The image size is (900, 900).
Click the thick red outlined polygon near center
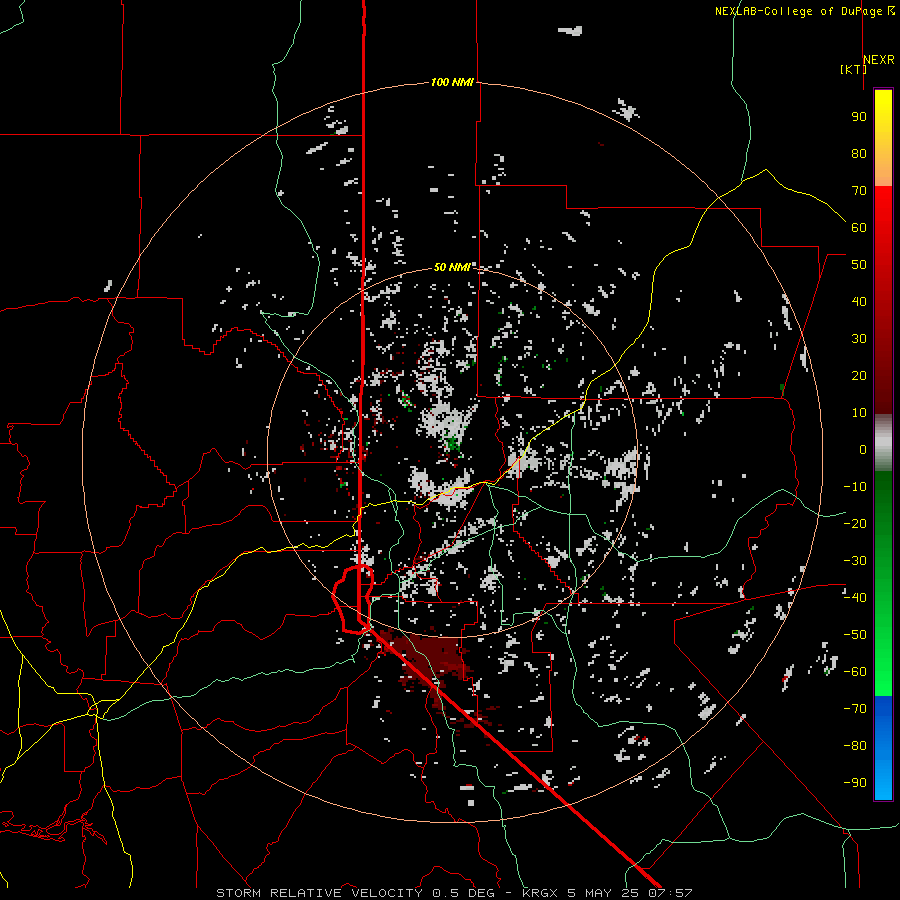tap(354, 599)
